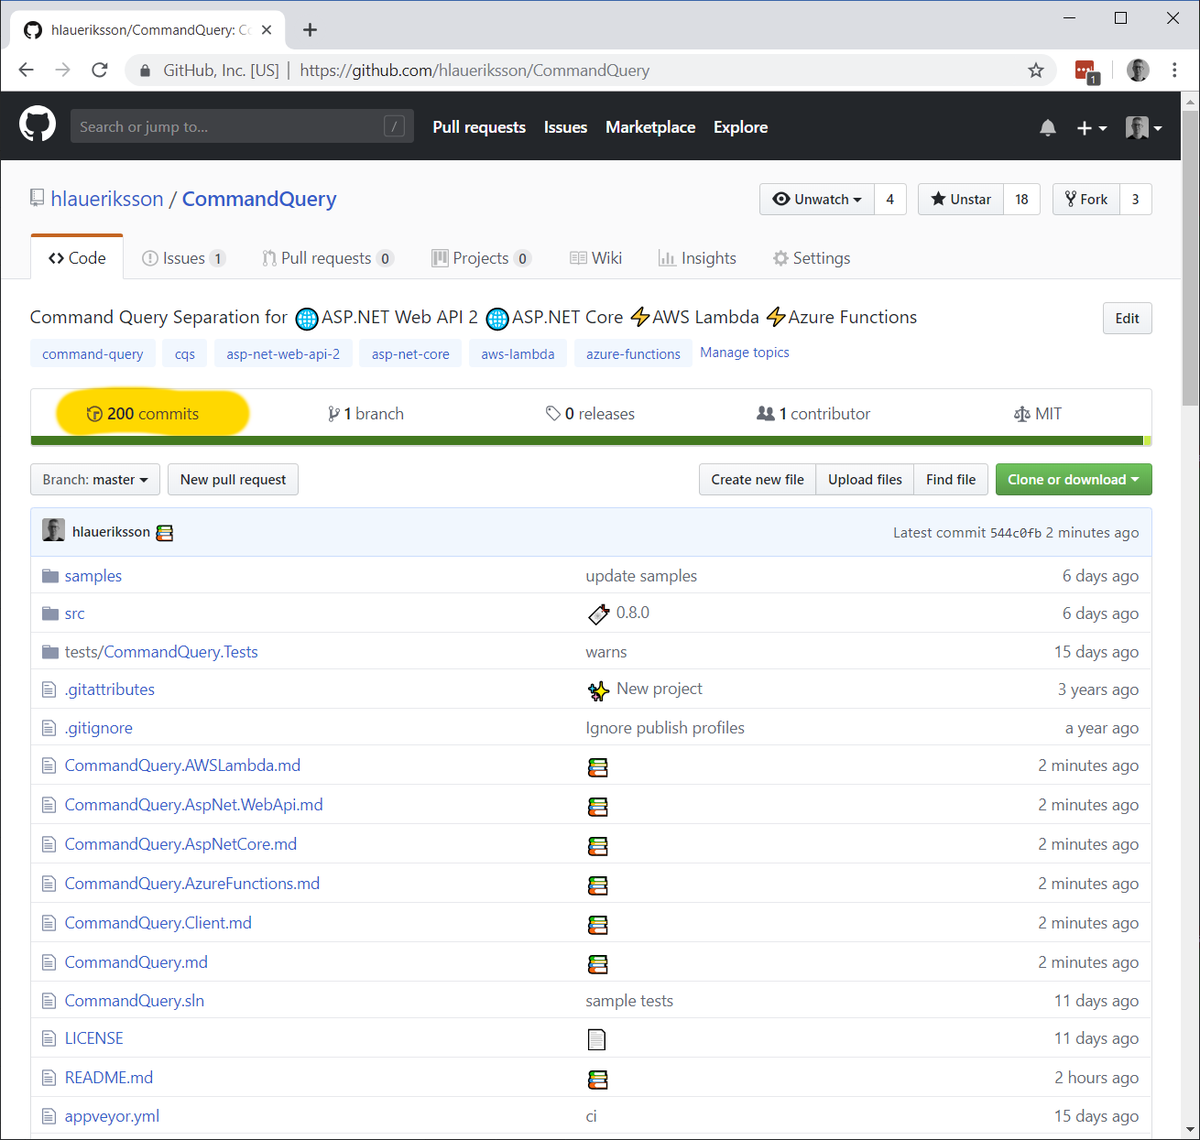Click the LICENSE commit page icon

pyautogui.click(x=597, y=1040)
